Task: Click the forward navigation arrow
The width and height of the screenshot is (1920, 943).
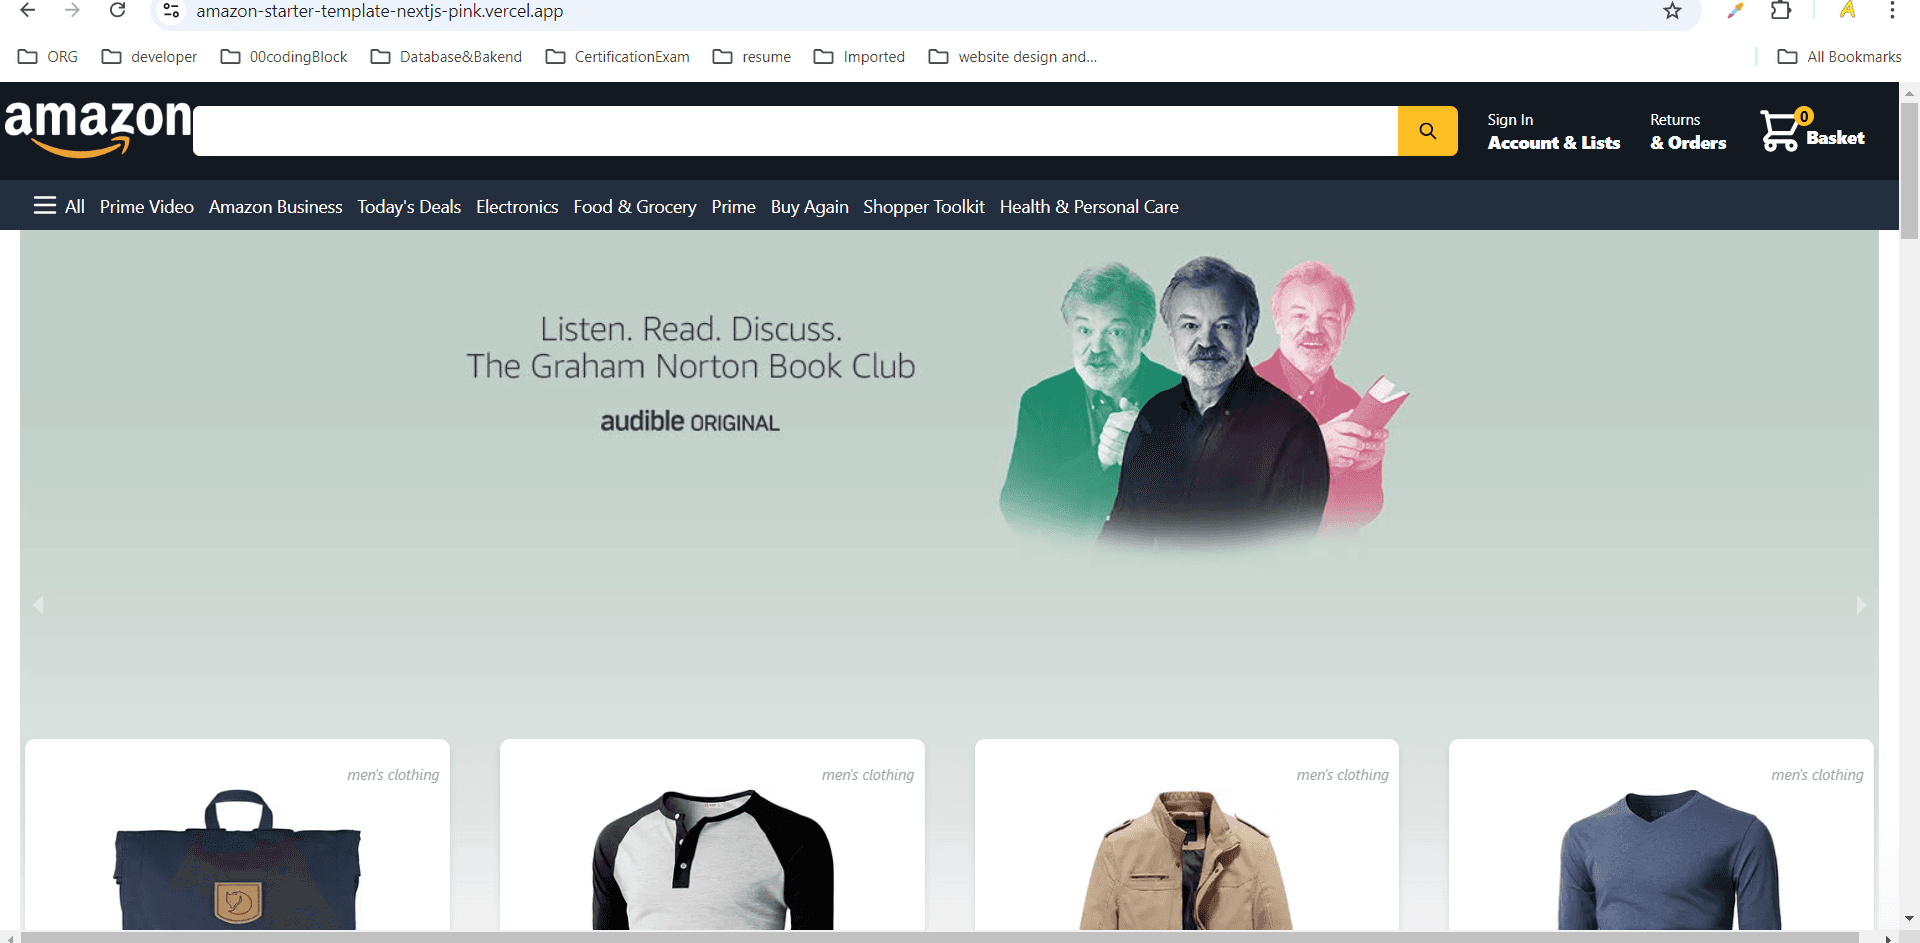Action: 72,11
